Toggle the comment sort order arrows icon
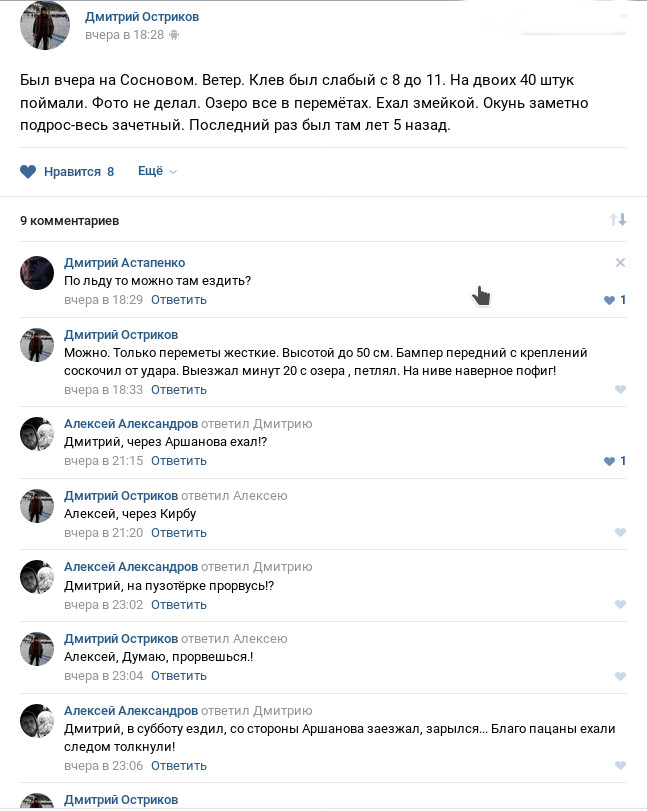 point(618,220)
